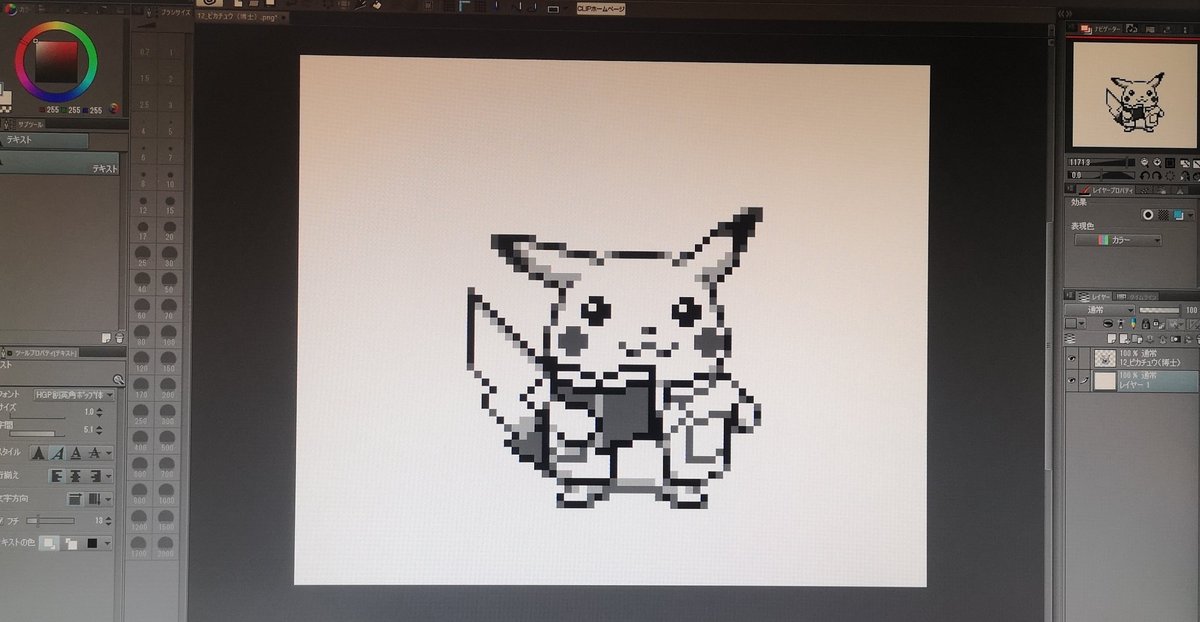This screenshot has width=1200, height=622.
Task: Set horizontal text direction
Action: pos(75,498)
